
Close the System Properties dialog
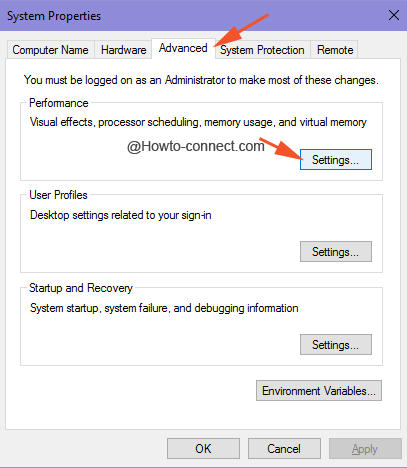[x=394, y=15]
